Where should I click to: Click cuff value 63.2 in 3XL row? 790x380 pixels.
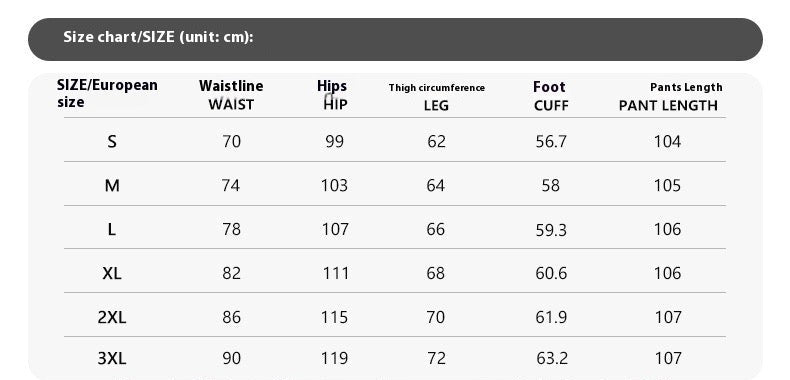click(552, 358)
